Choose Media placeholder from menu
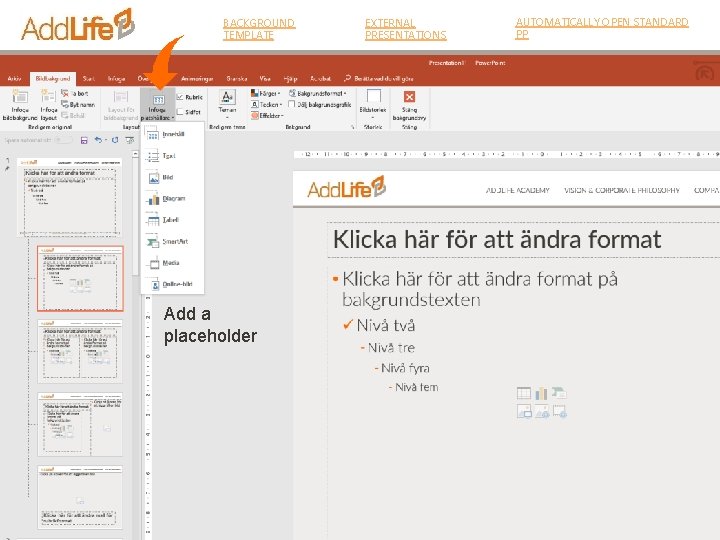 172,263
